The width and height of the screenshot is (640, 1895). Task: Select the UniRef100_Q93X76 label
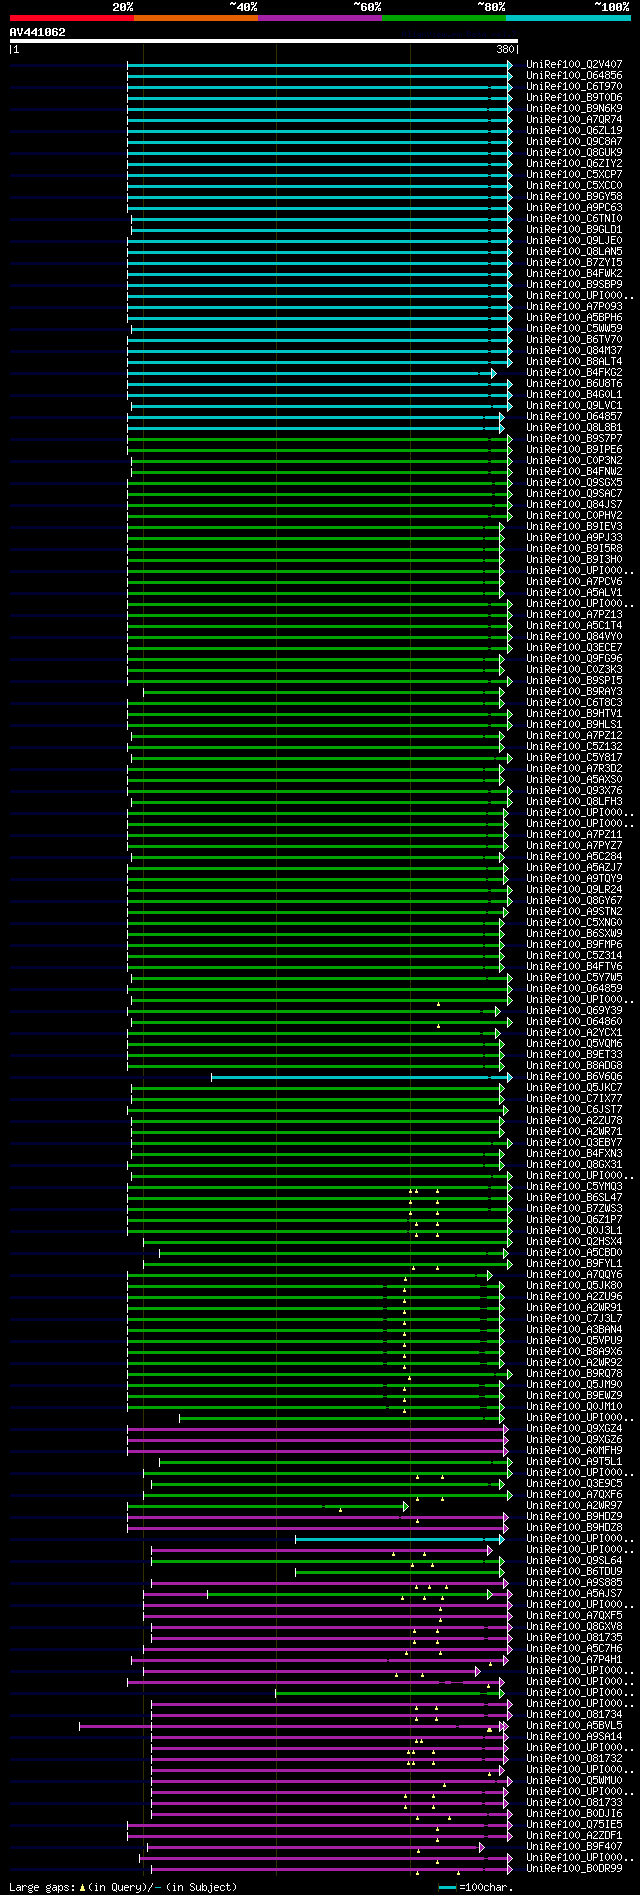(574, 791)
